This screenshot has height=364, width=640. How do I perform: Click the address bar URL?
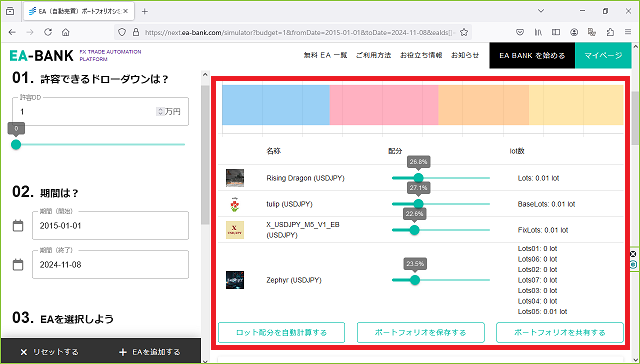point(299,32)
